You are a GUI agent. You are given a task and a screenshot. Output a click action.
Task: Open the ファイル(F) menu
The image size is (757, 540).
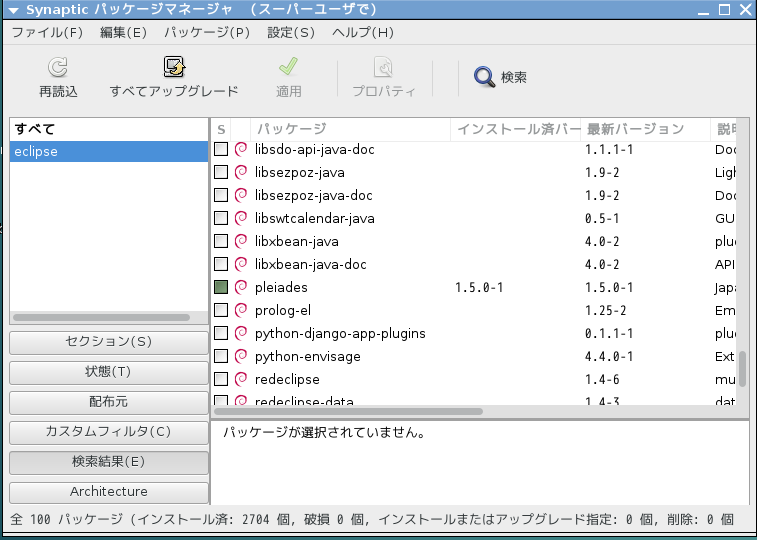47,32
